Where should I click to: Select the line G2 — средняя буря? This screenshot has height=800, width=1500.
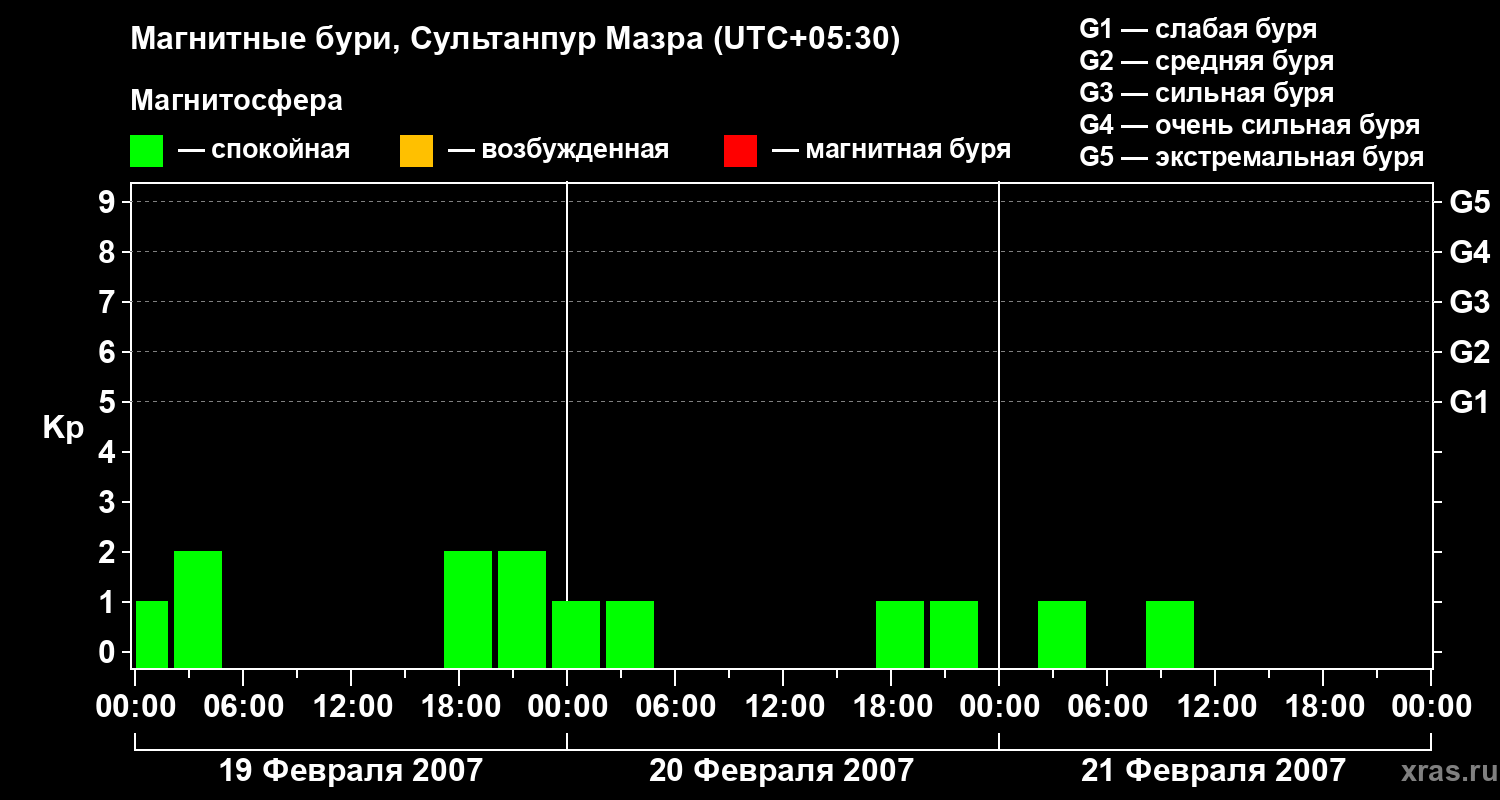pos(1207,61)
